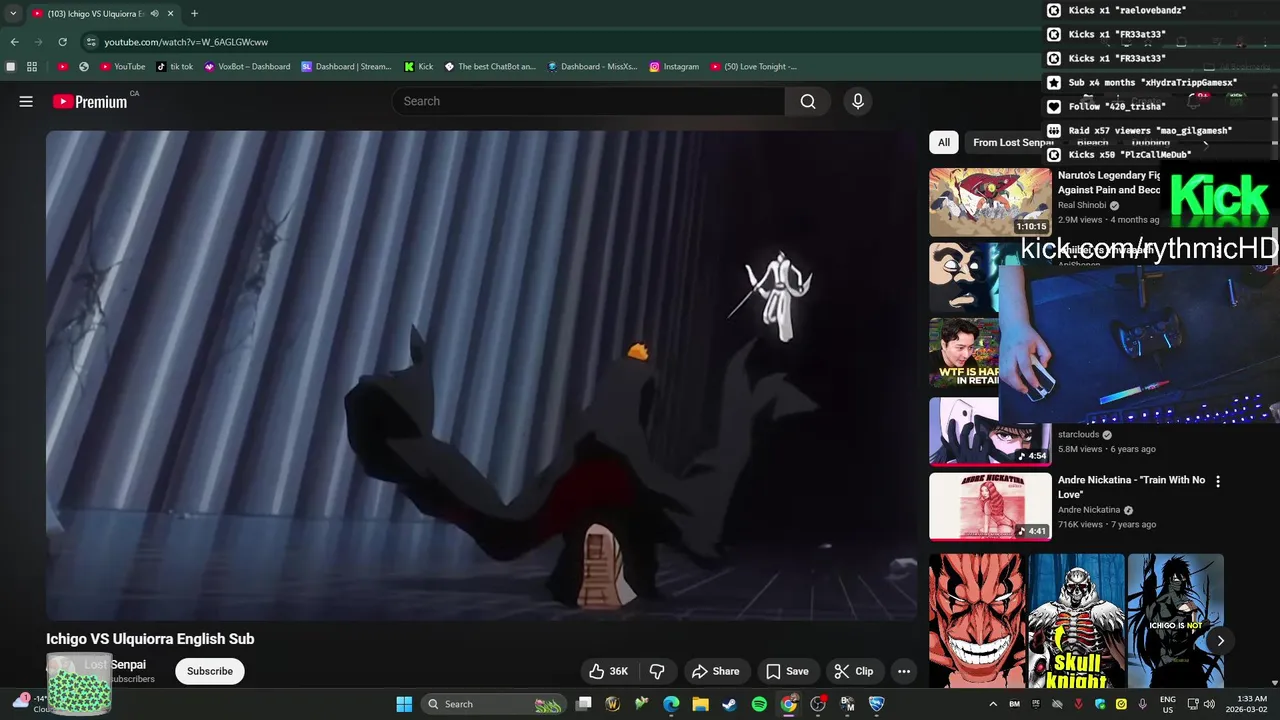Open Steam from the taskbar
The width and height of the screenshot is (1280, 720).
[x=730, y=704]
